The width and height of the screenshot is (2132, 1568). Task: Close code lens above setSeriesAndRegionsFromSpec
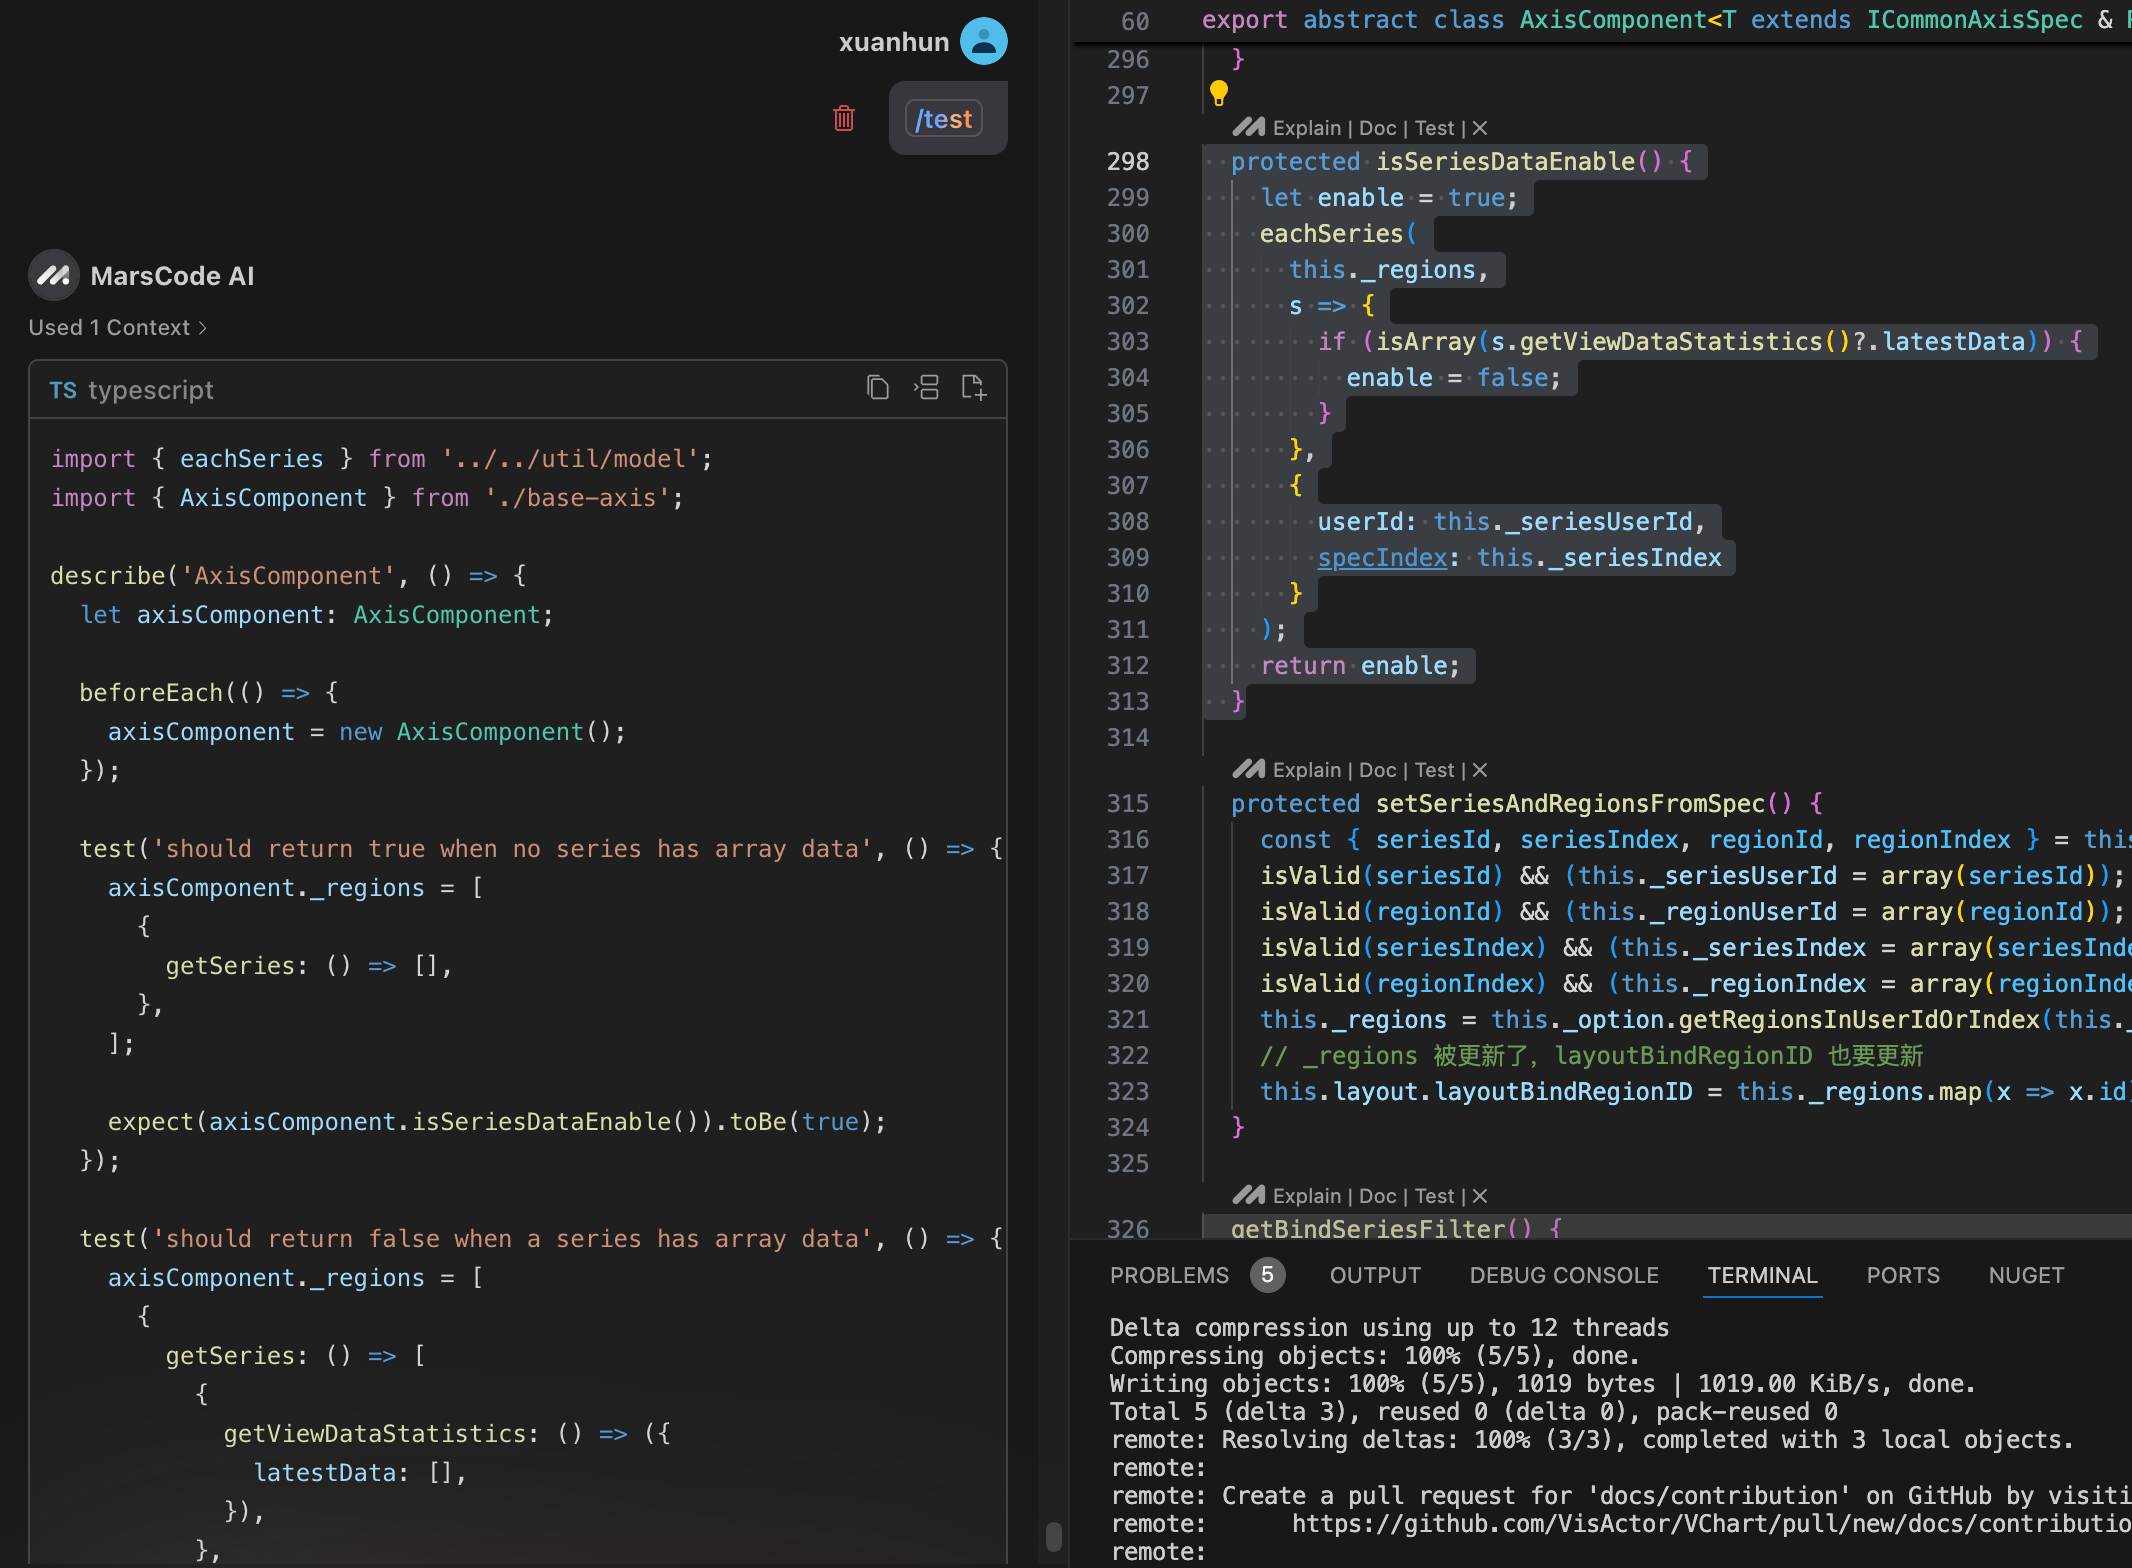[x=1481, y=770]
